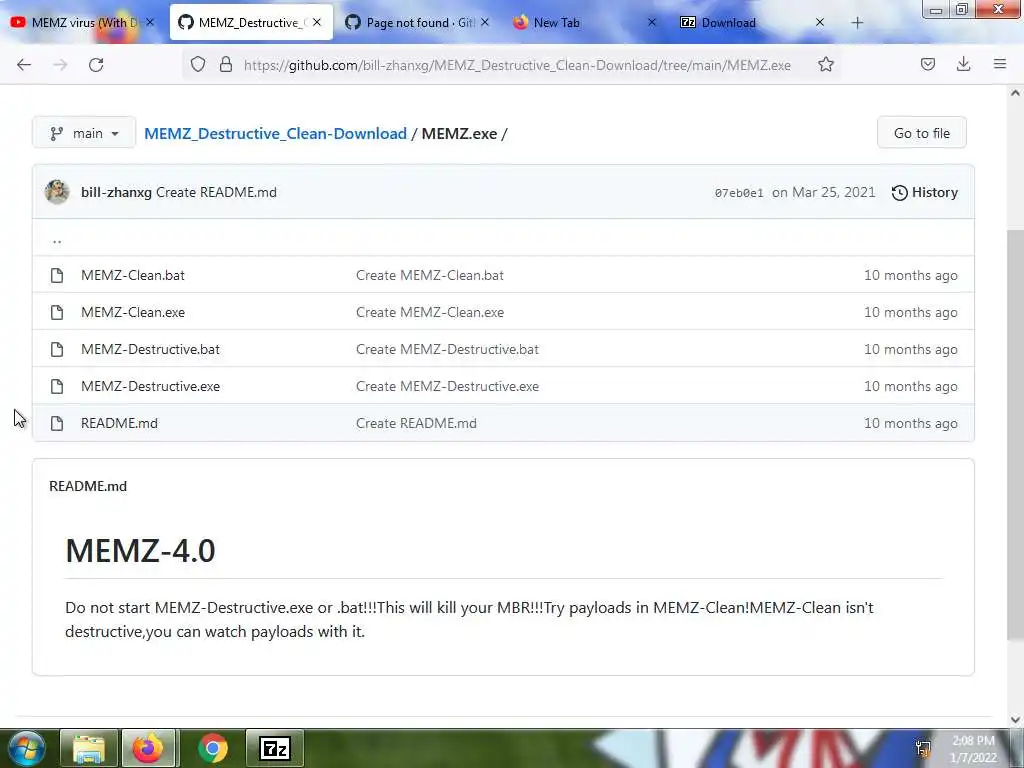Click the page vertical scrollbar

point(1015,434)
